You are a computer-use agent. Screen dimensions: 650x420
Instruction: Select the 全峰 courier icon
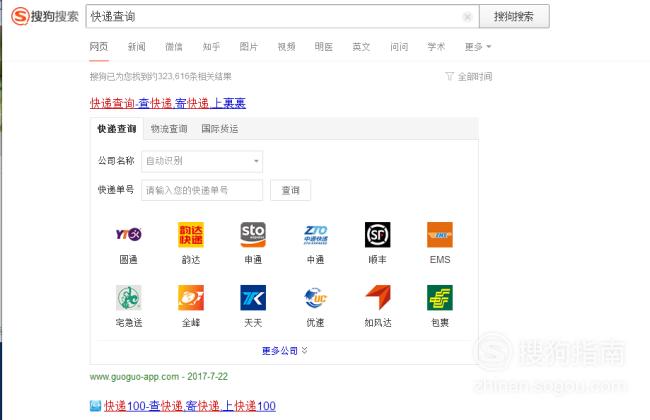[x=191, y=298]
